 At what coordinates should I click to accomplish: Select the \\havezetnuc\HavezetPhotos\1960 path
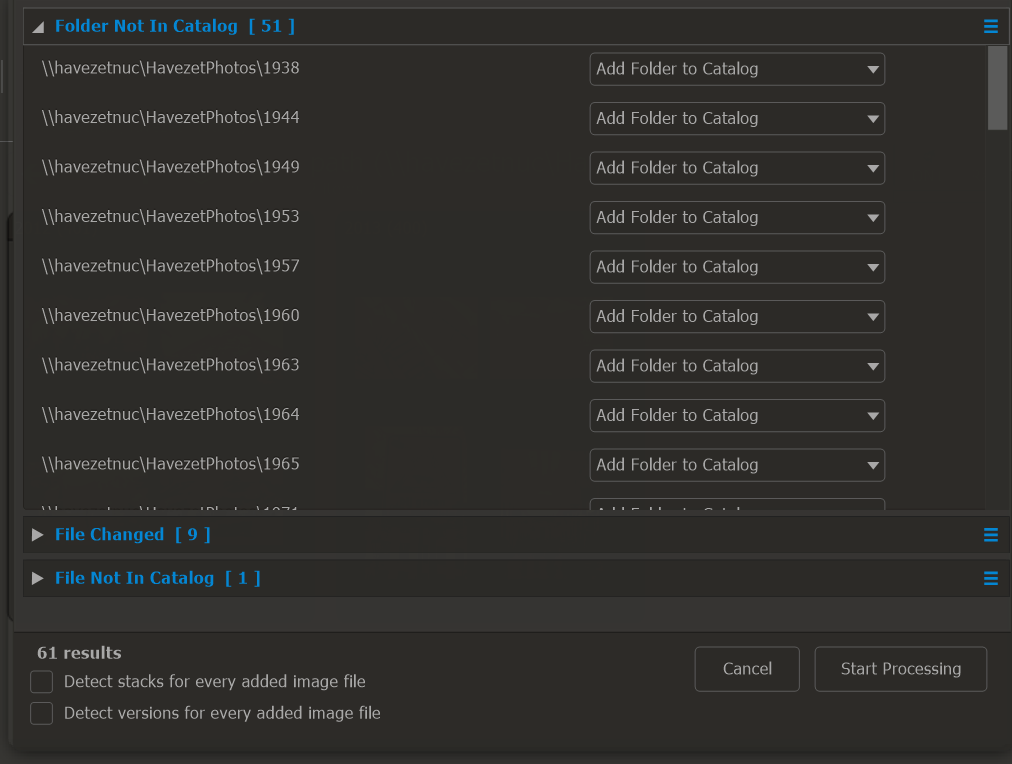(170, 316)
